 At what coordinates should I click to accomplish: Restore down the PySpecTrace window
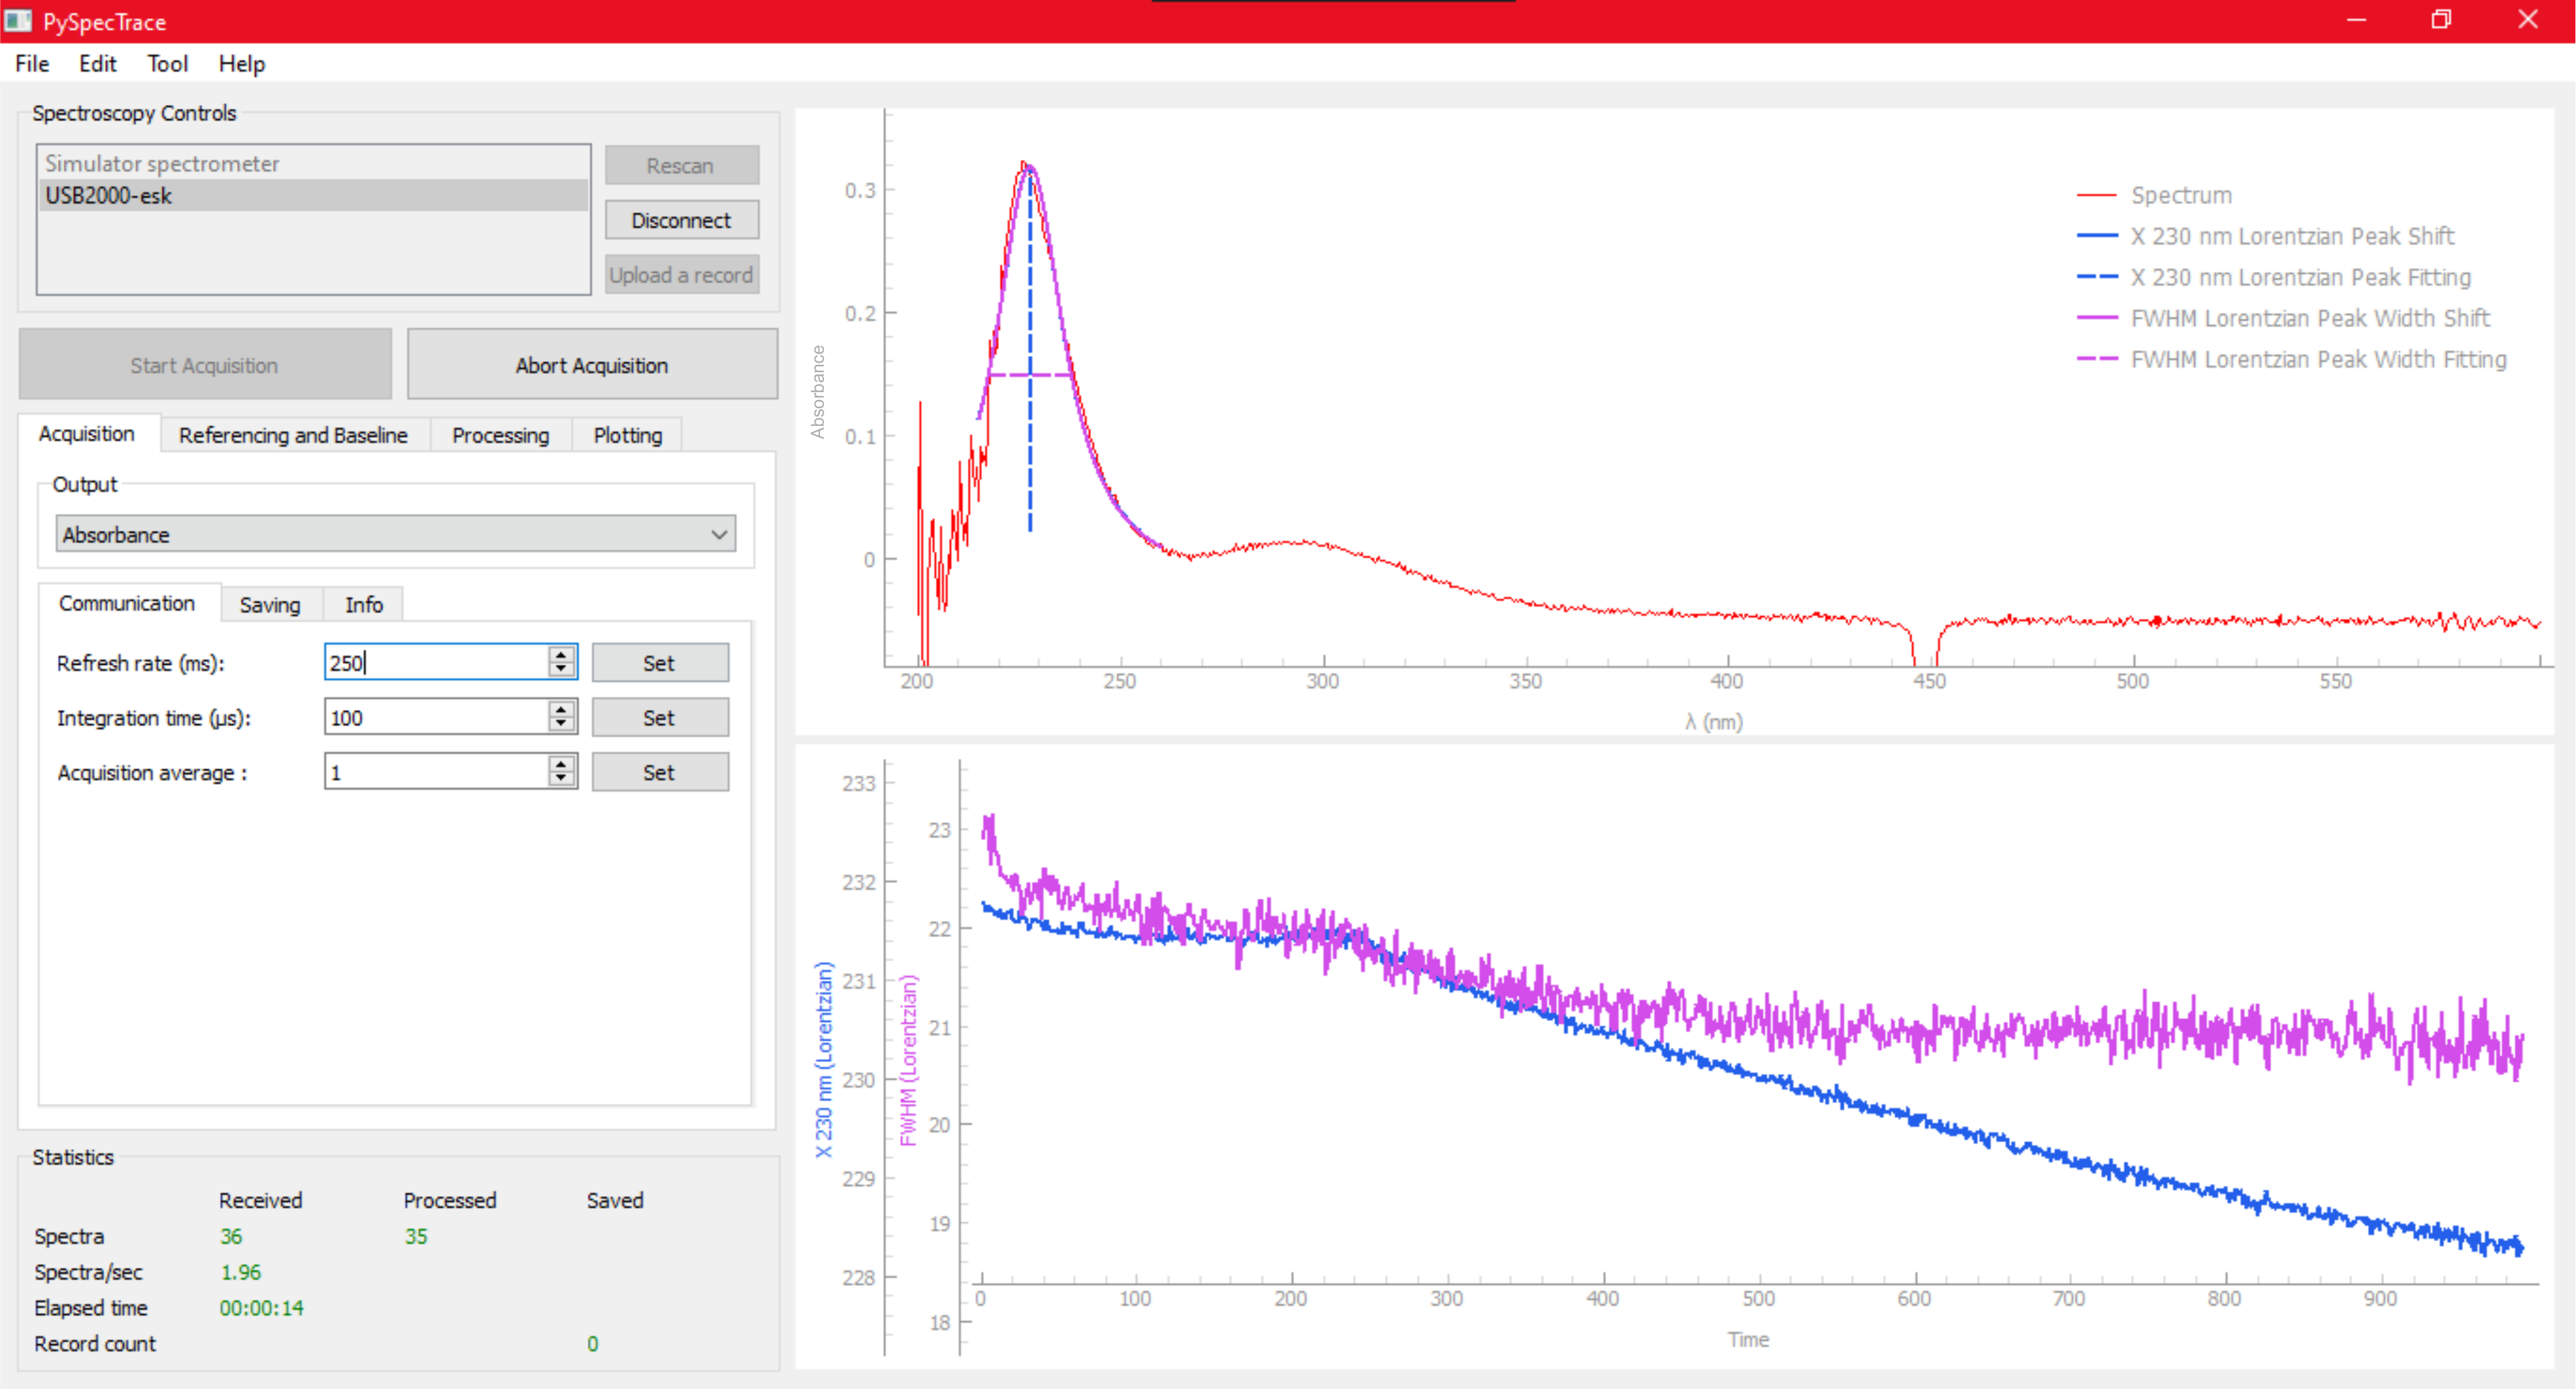[2441, 20]
